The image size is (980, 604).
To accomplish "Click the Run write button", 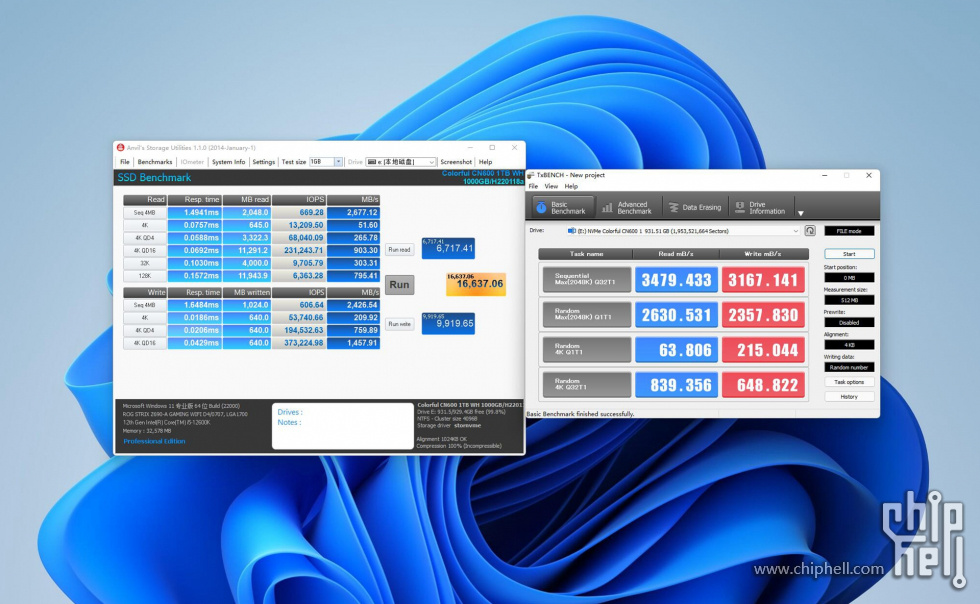I will click(399, 324).
